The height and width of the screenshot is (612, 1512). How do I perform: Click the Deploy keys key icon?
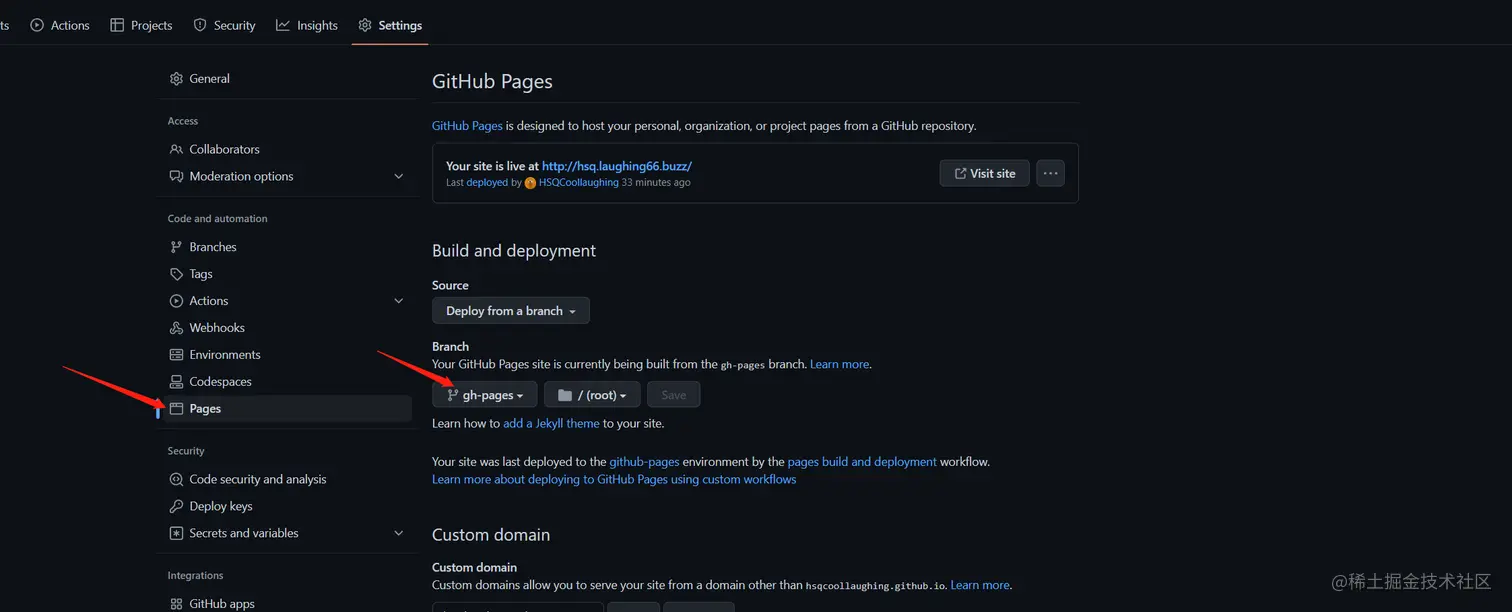(x=176, y=506)
